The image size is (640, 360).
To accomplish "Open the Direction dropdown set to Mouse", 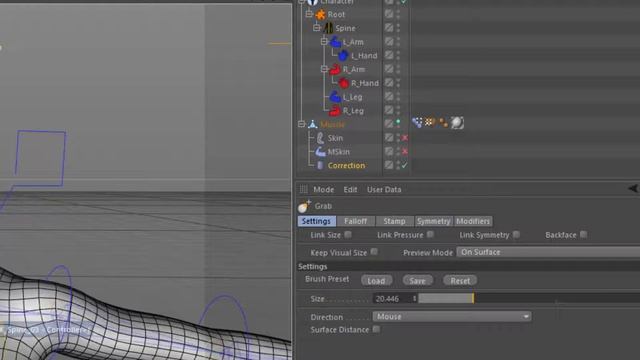I will point(452,316).
